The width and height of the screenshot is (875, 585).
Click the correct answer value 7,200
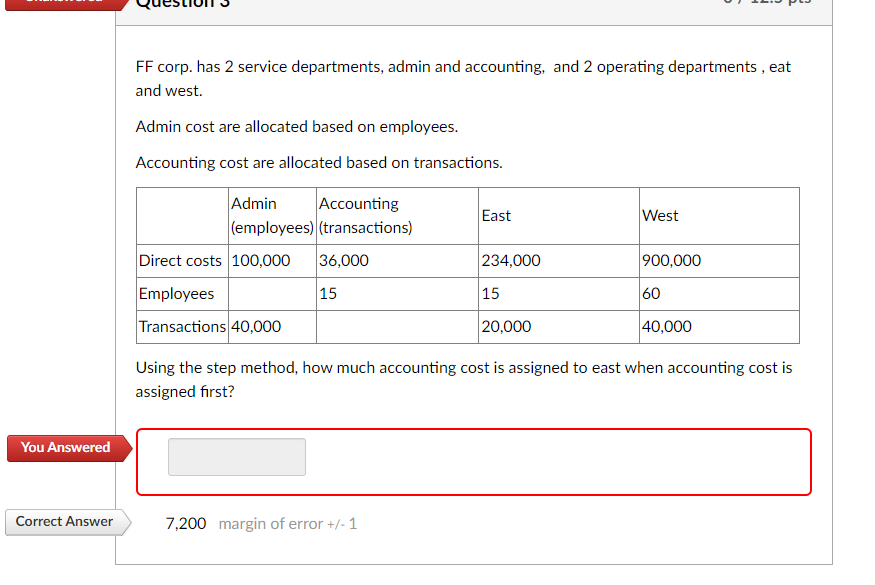click(x=185, y=523)
